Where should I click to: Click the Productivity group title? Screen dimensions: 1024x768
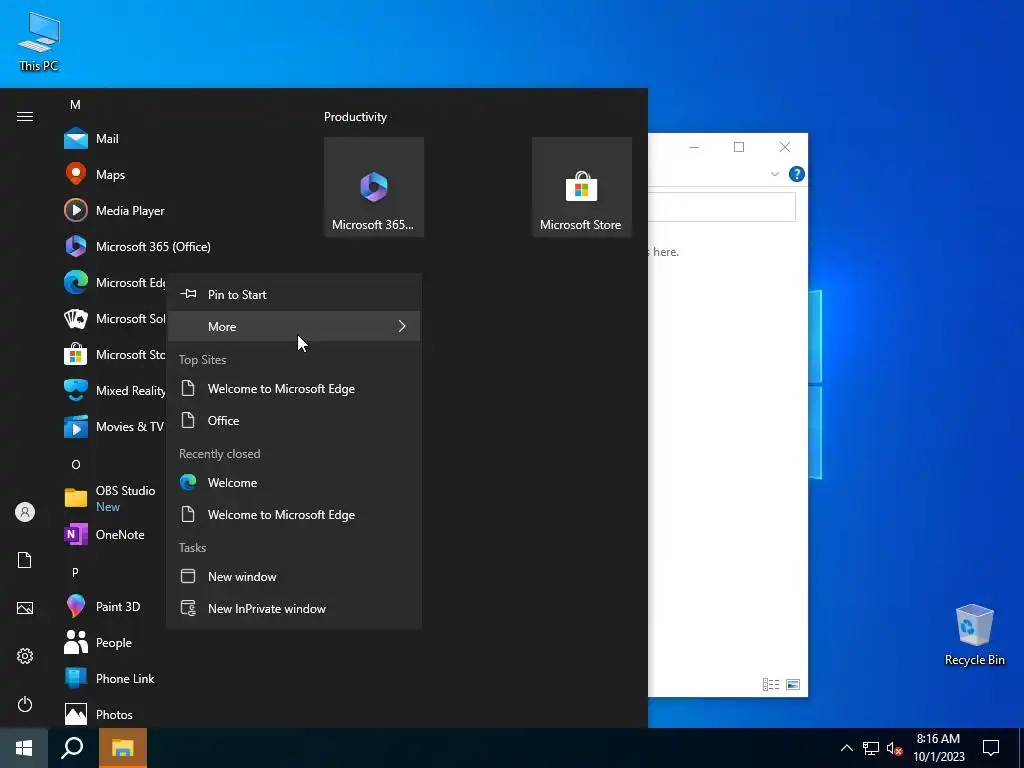(355, 117)
